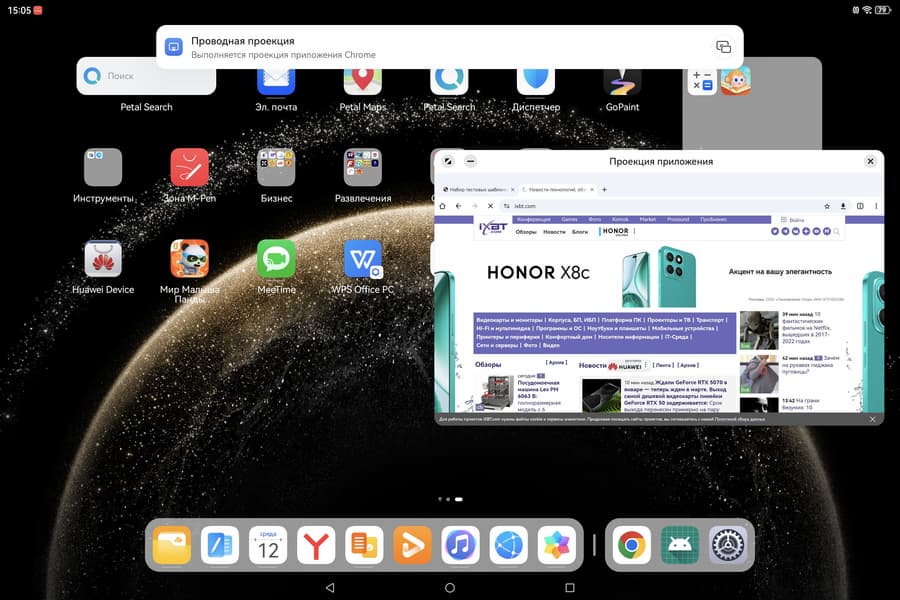
Task: Open the Эл. почта mail app
Action: pos(276,82)
